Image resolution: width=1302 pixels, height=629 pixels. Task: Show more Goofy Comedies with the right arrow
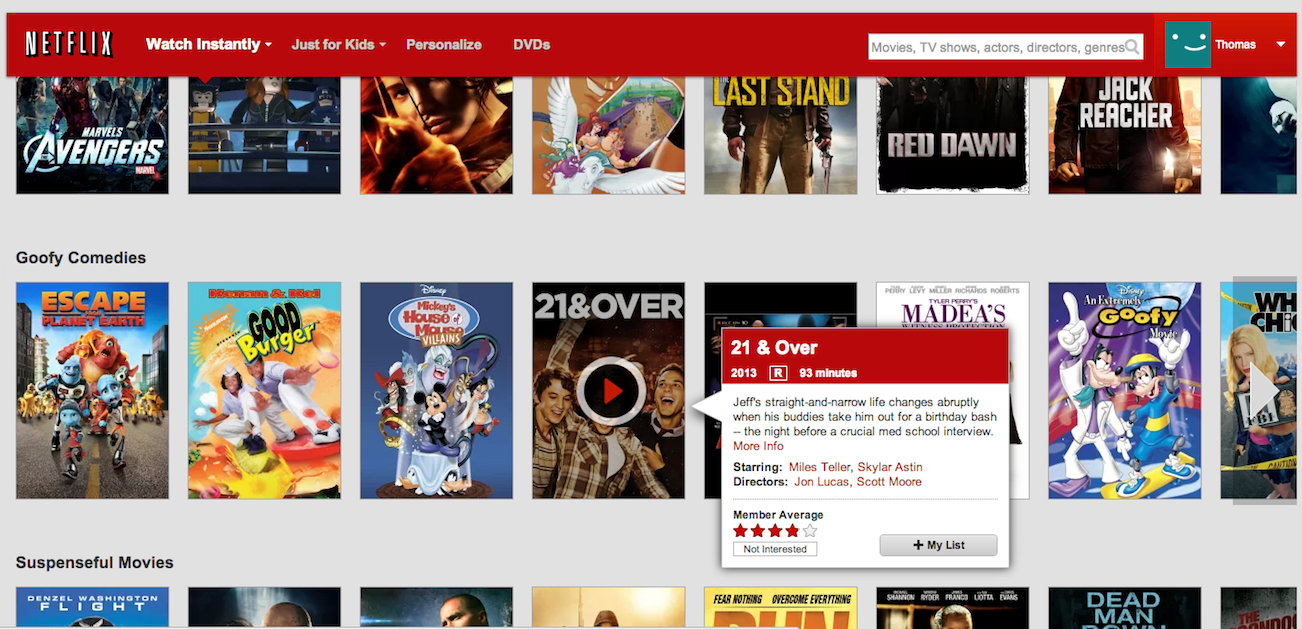[1263, 390]
